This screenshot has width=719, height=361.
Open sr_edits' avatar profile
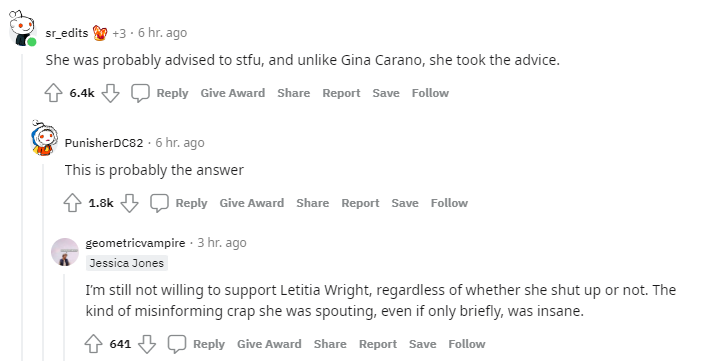22,29
